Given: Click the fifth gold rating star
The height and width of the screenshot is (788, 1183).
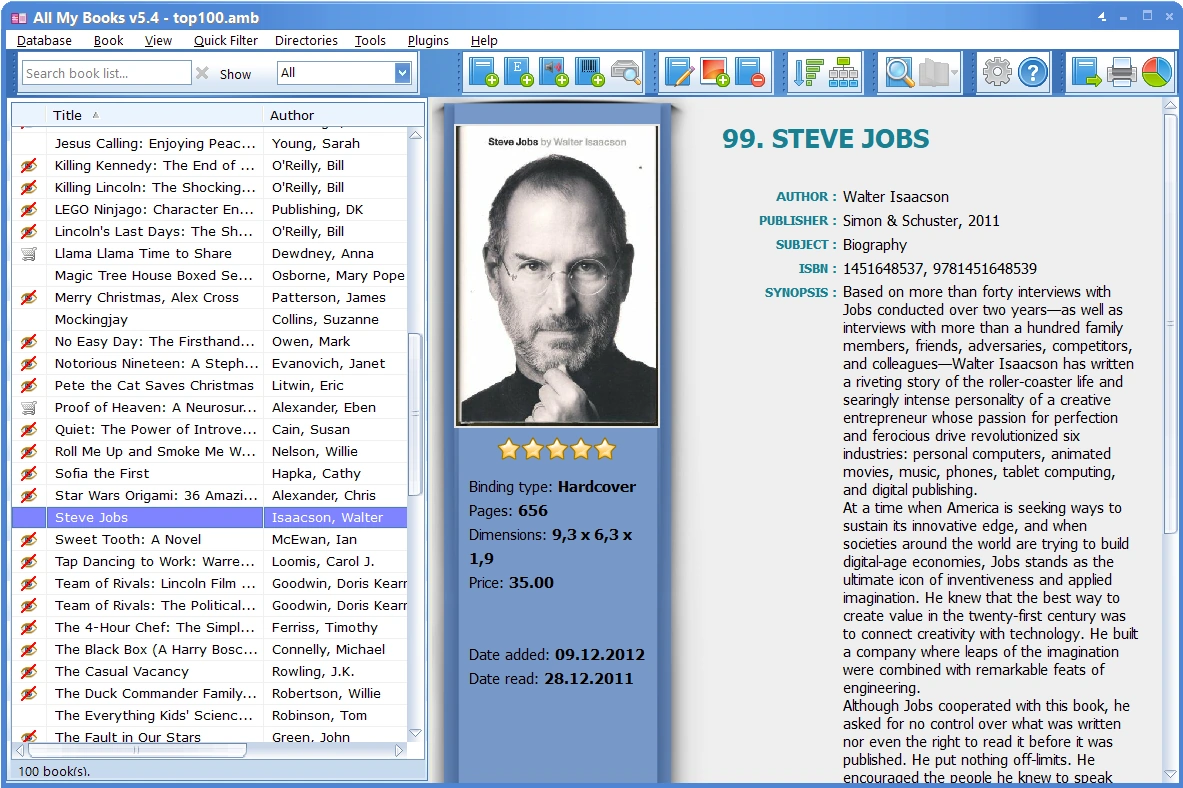Looking at the screenshot, I should coord(605,450).
